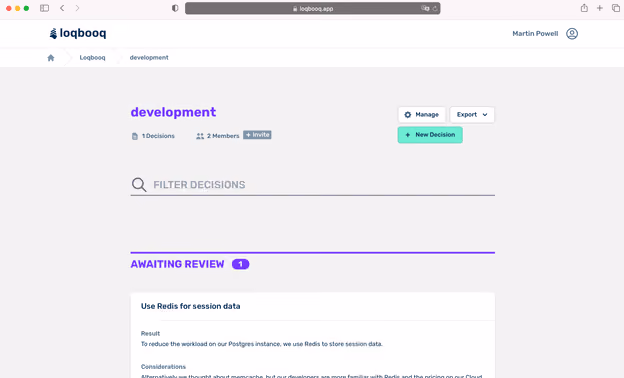Open the Export dropdown

[472, 115]
